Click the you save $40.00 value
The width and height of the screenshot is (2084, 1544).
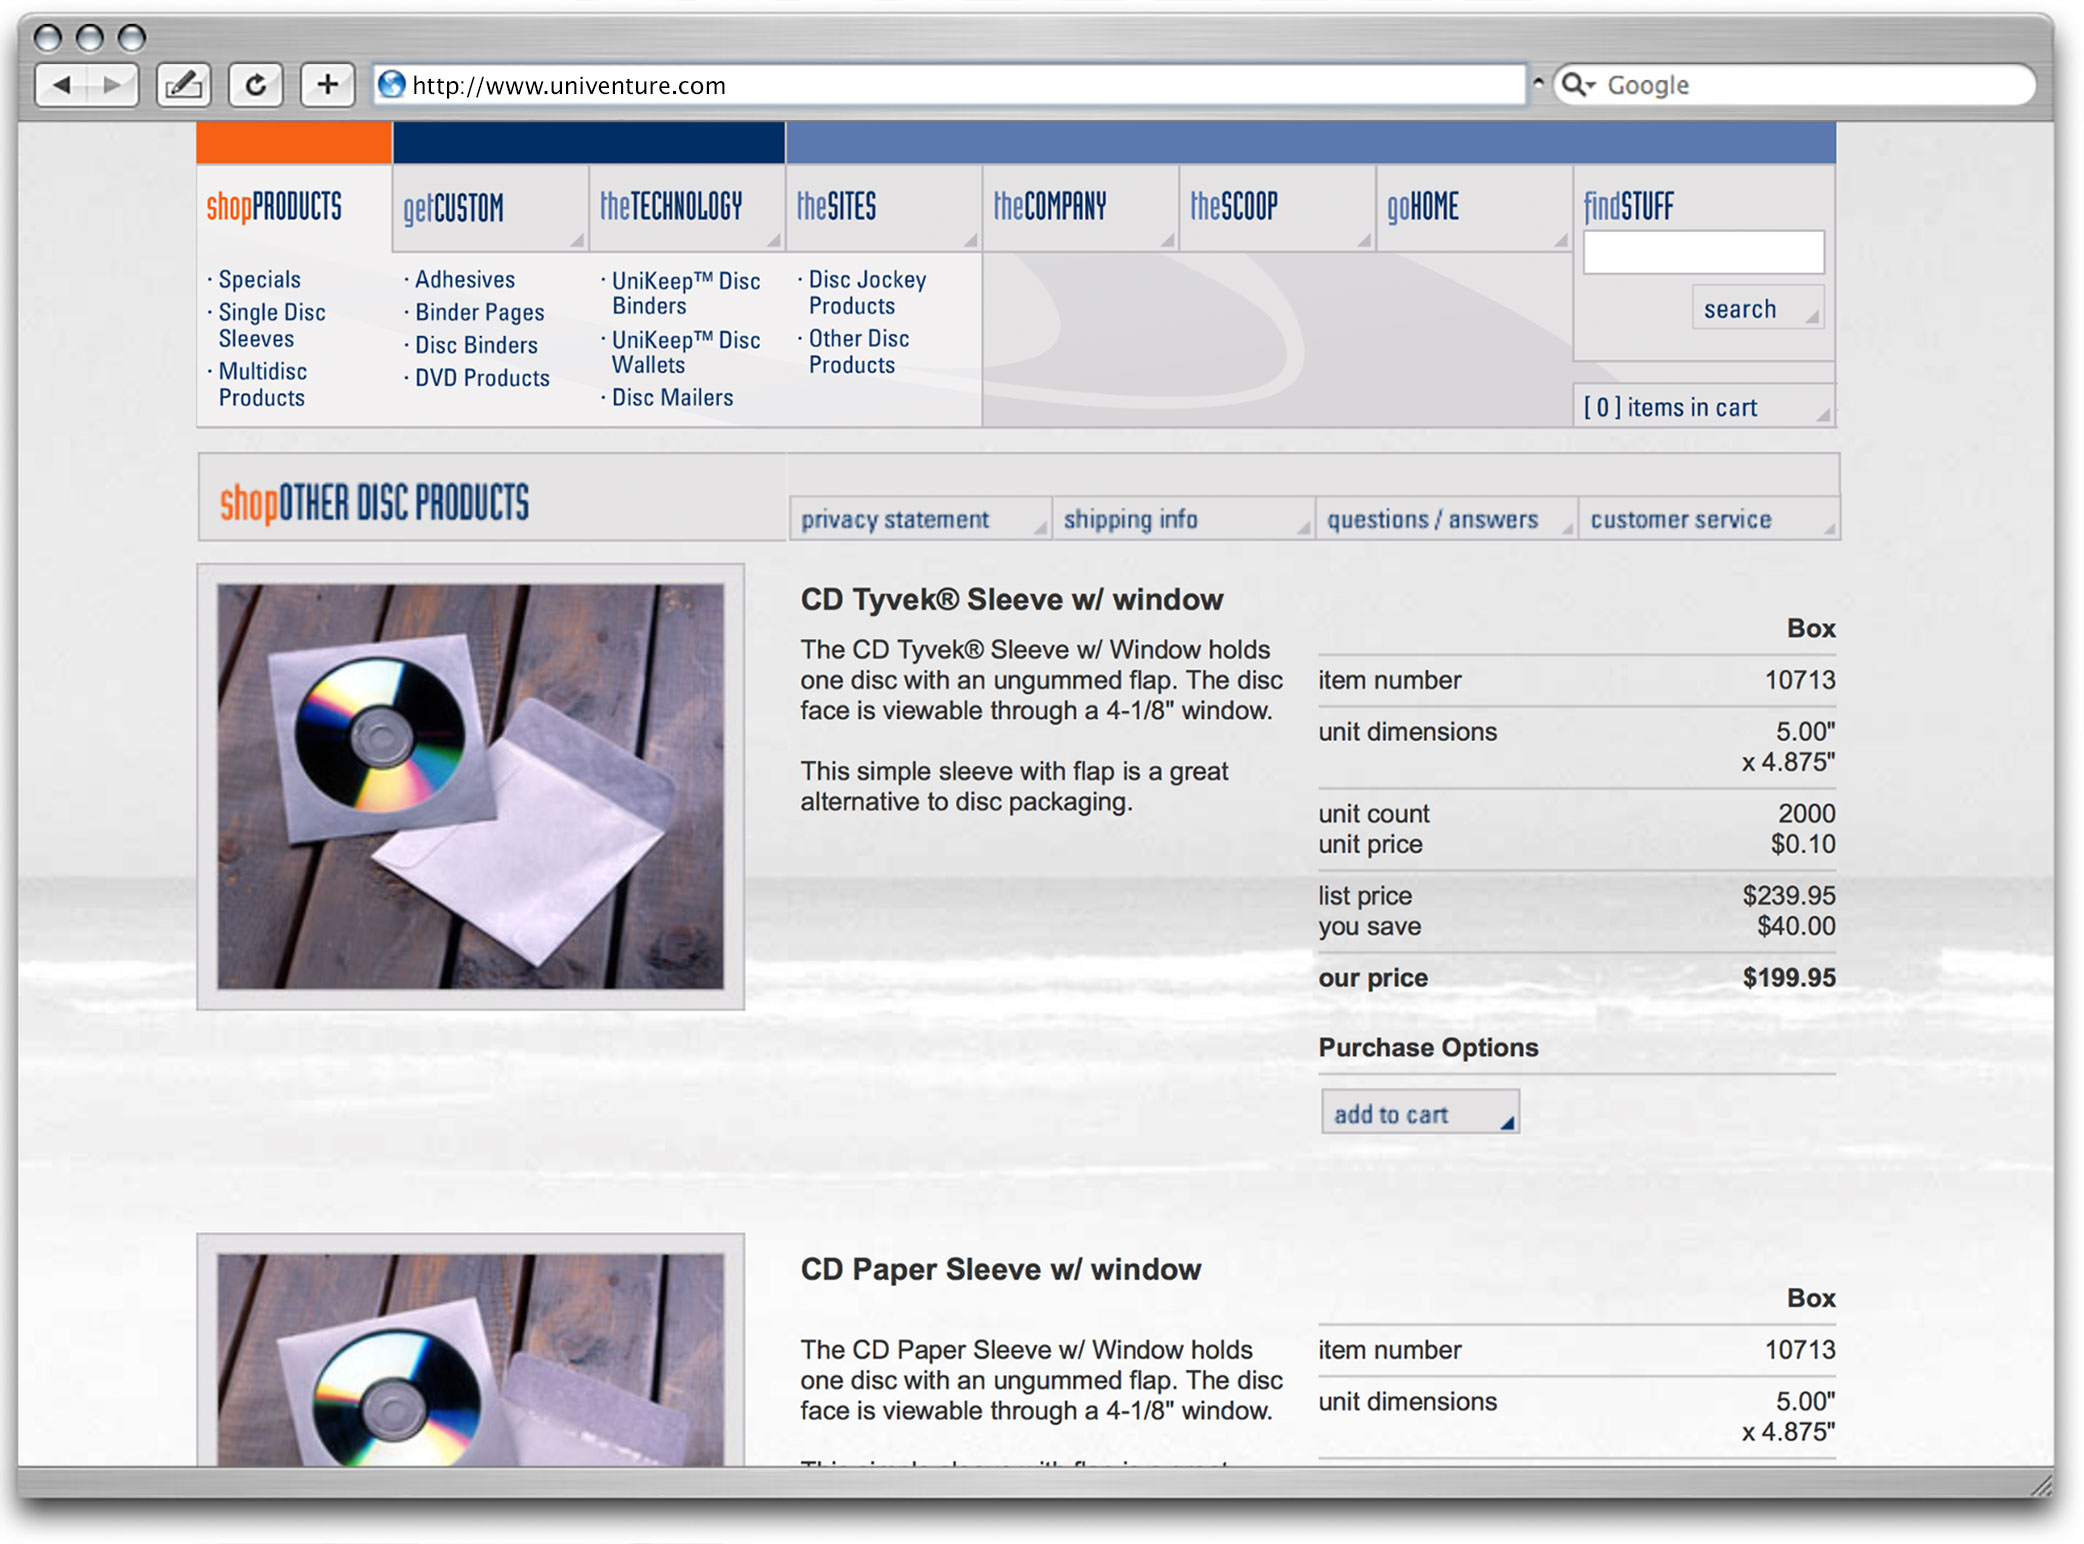1796,926
